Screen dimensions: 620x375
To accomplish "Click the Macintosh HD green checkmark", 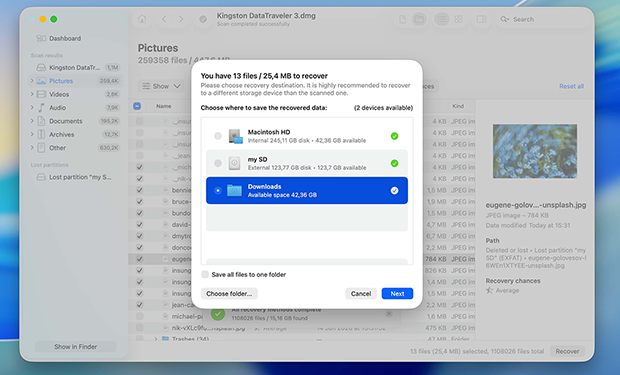I will pyautogui.click(x=394, y=136).
